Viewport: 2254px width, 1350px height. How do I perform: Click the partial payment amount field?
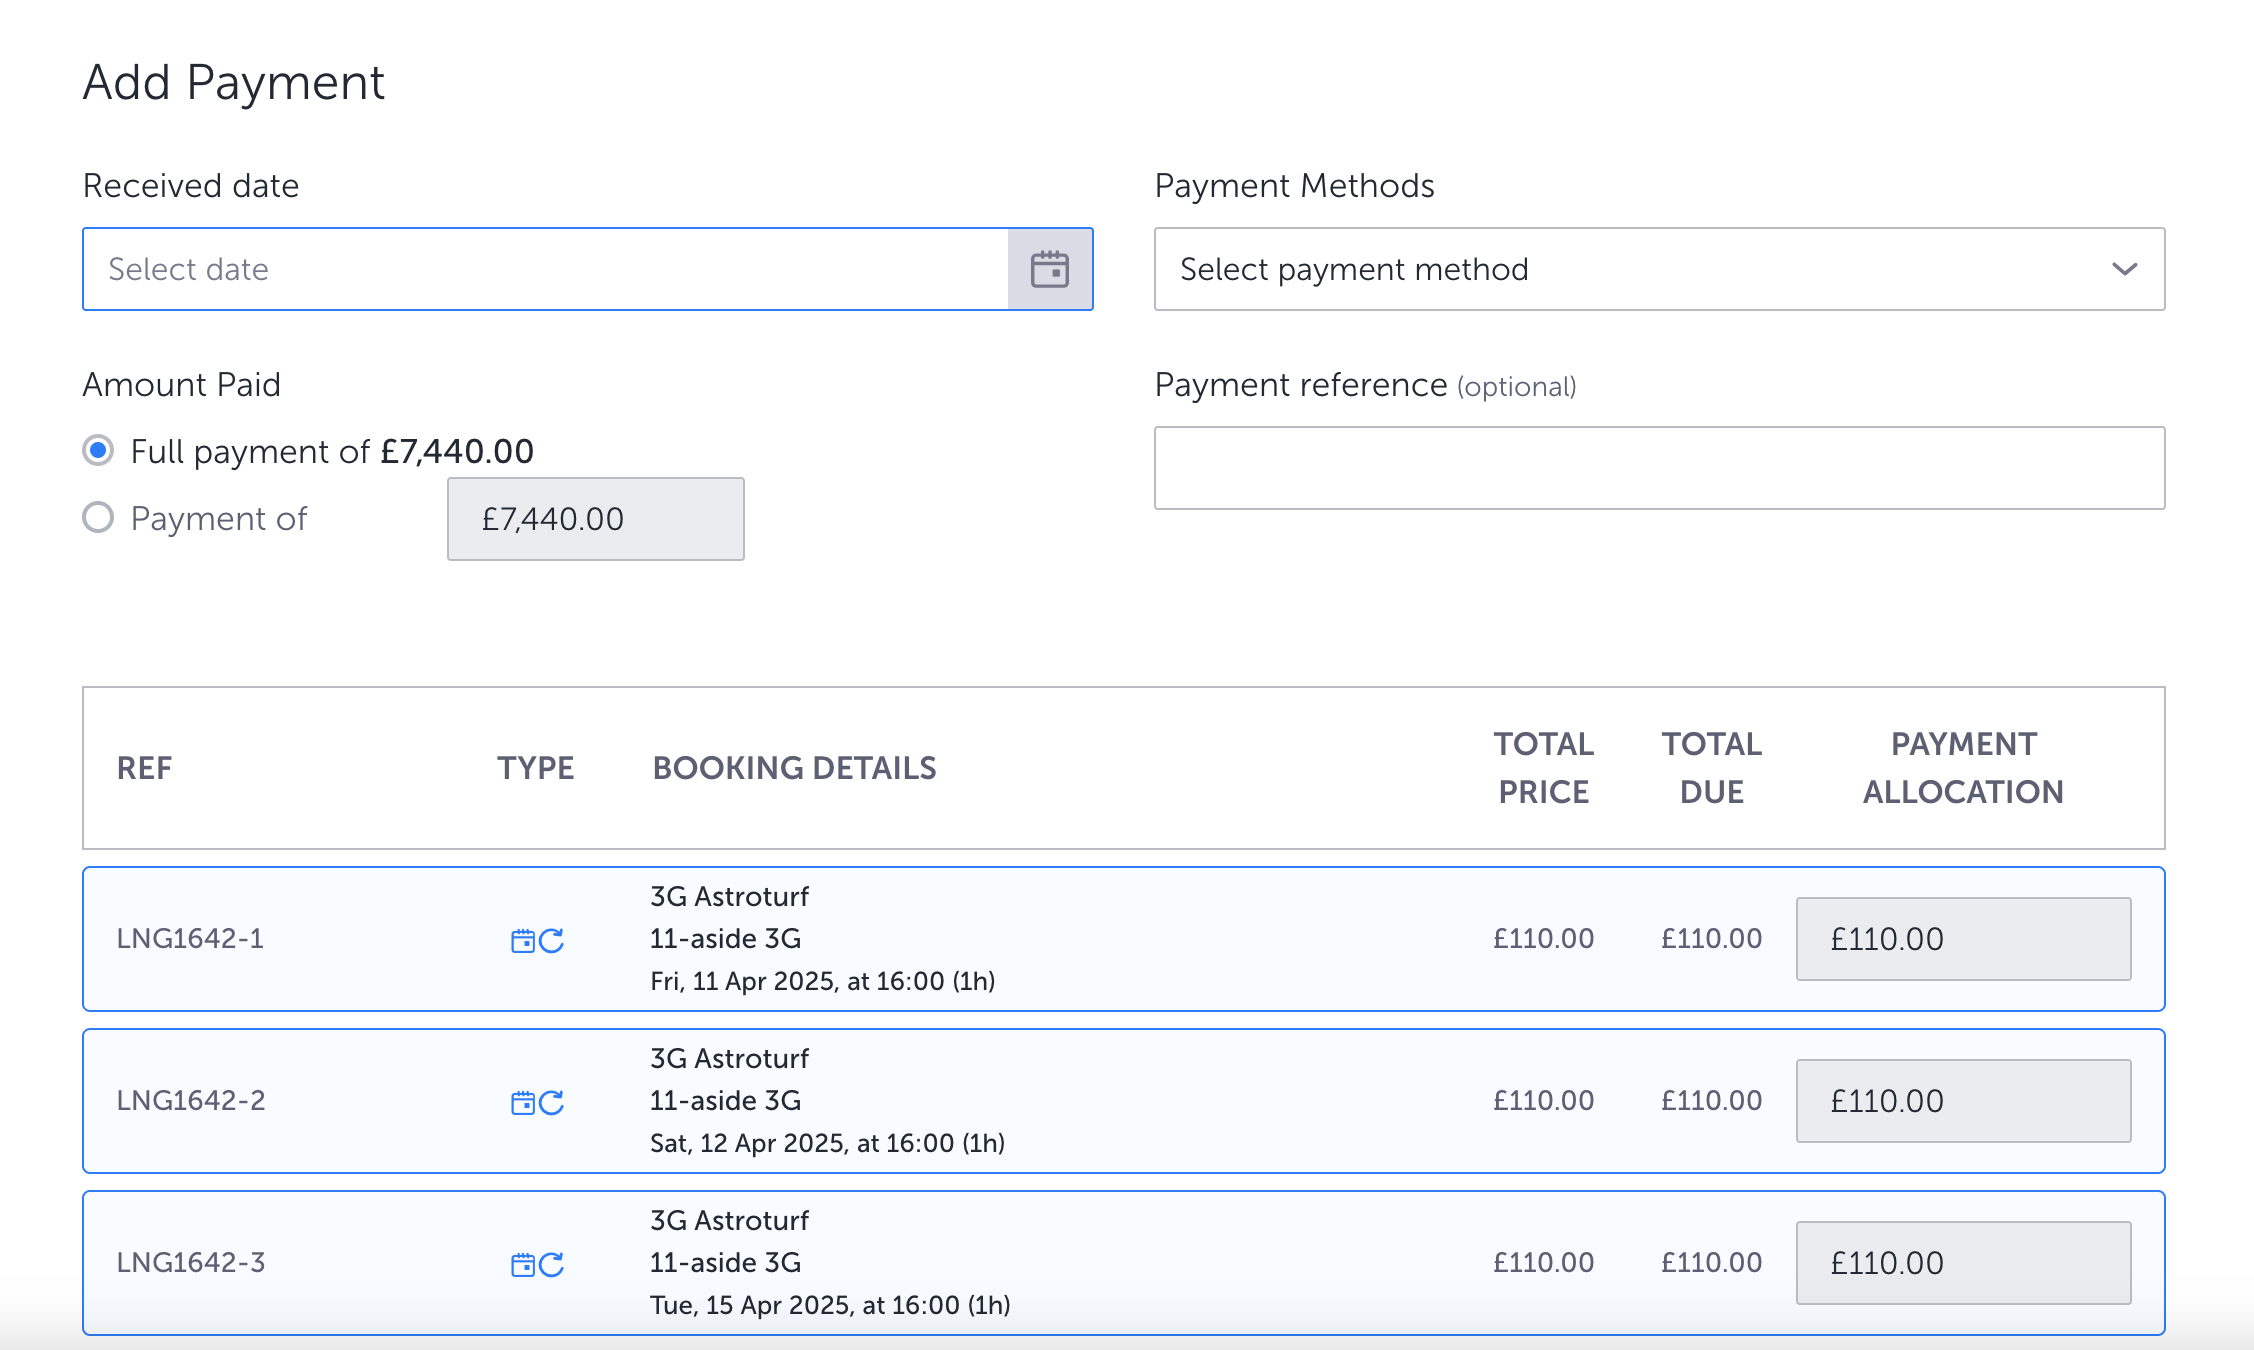point(595,519)
